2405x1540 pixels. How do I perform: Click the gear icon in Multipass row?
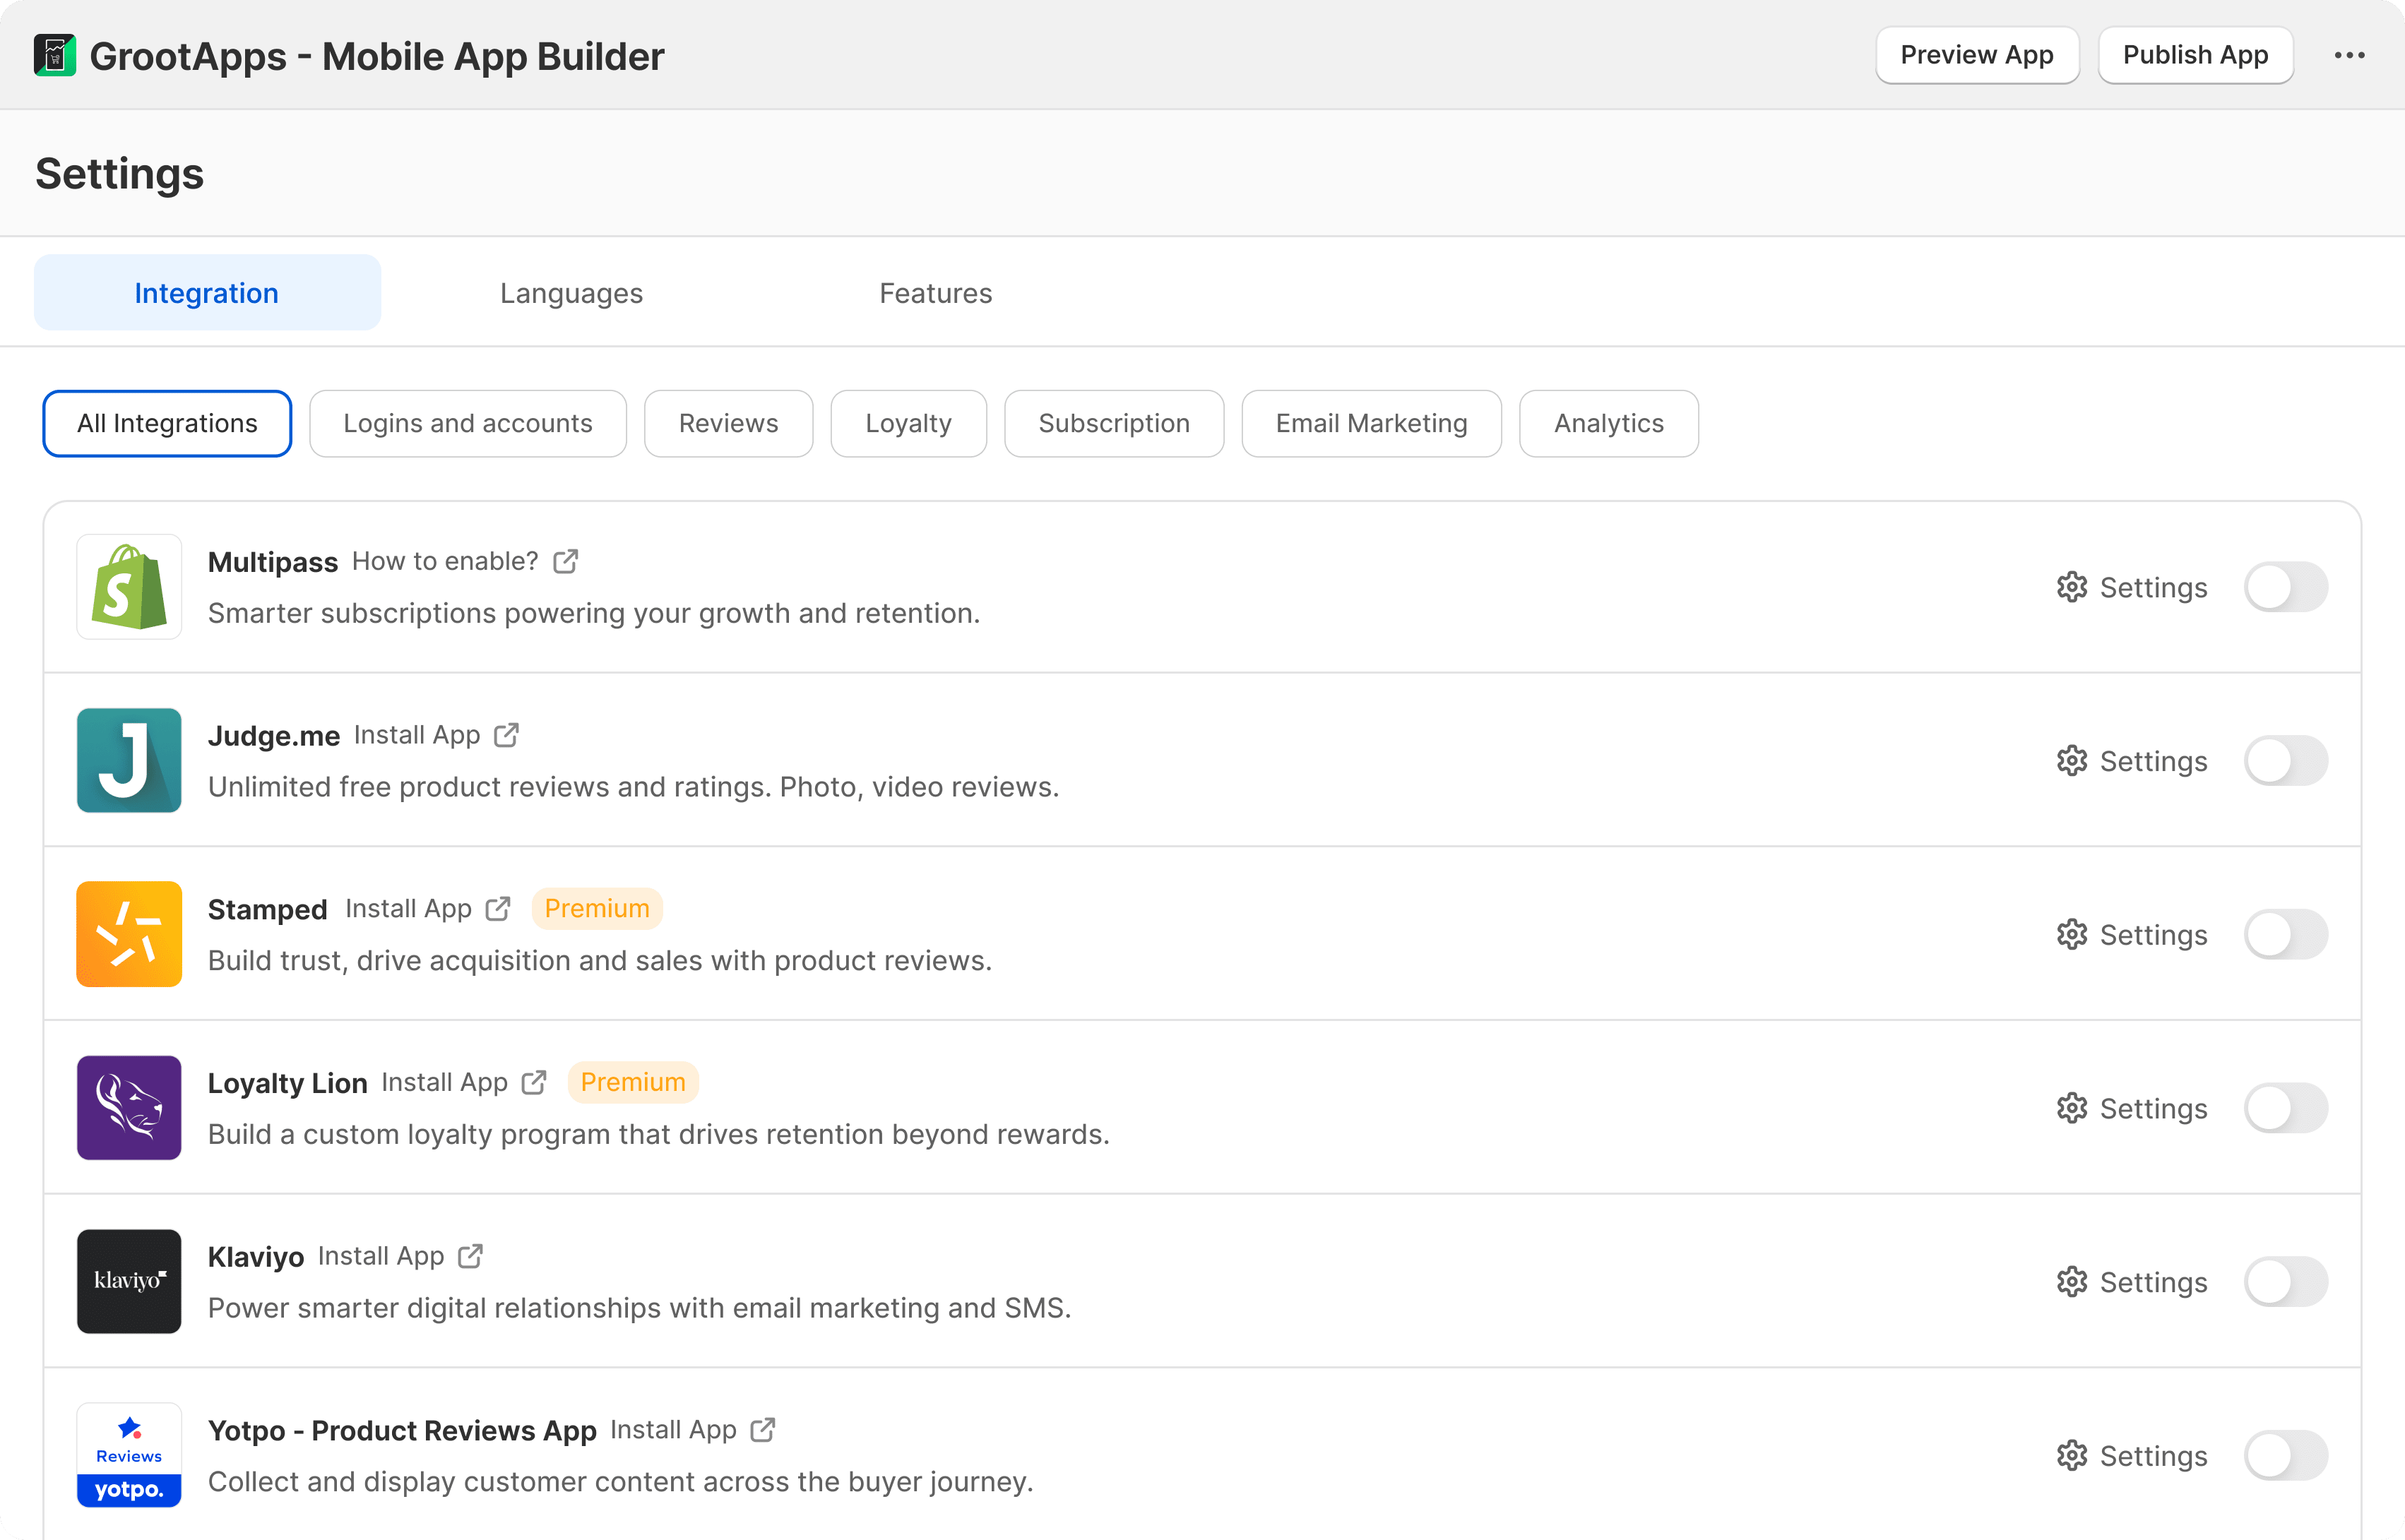pyautogui.click(x=2072, y=587)
